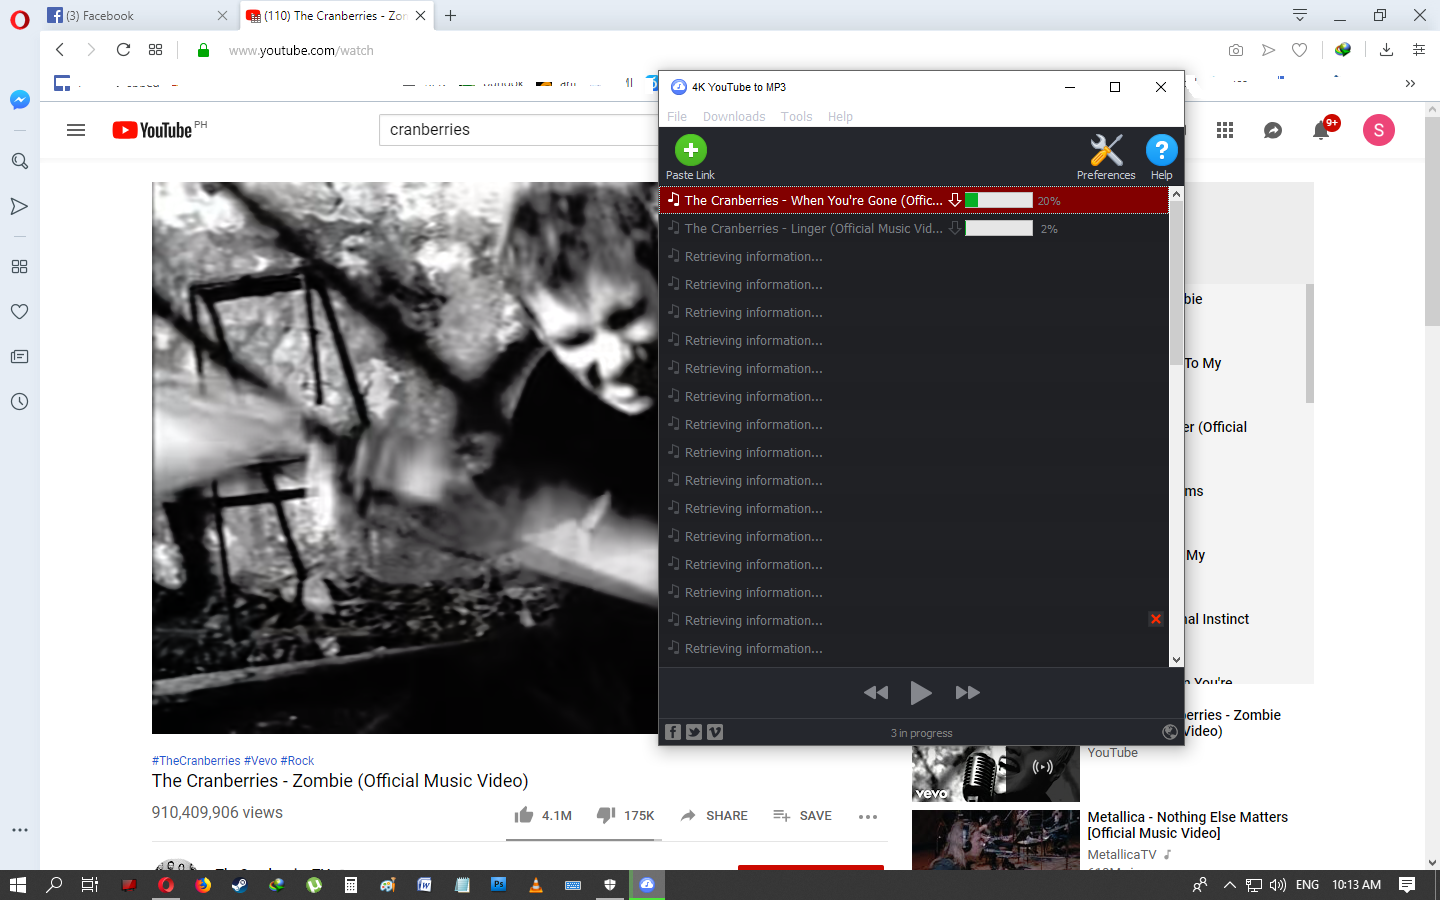The height and width of the screenshot is (900, 1440).
Task: Open History clock in Opera sidebar
Action: pyautogui.click(x=19, y=401)
